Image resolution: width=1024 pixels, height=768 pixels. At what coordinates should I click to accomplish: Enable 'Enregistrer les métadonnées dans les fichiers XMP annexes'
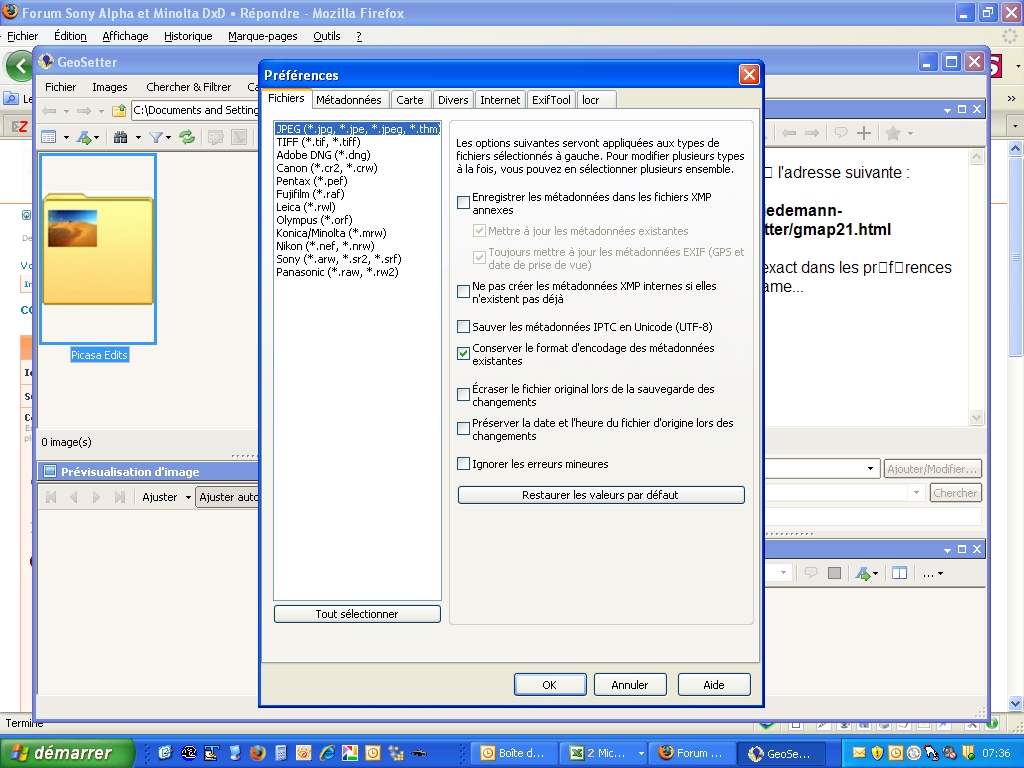click(463, 202)
